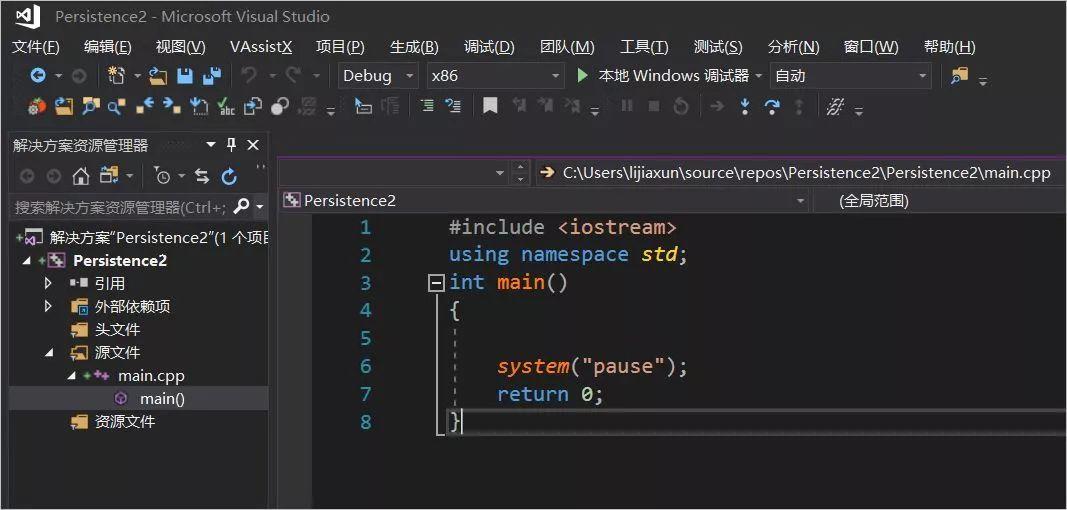Select the 解决方案"Persistence2" solution node
1067x510 pixels.
pyautogui.click(x=159, y=238)
